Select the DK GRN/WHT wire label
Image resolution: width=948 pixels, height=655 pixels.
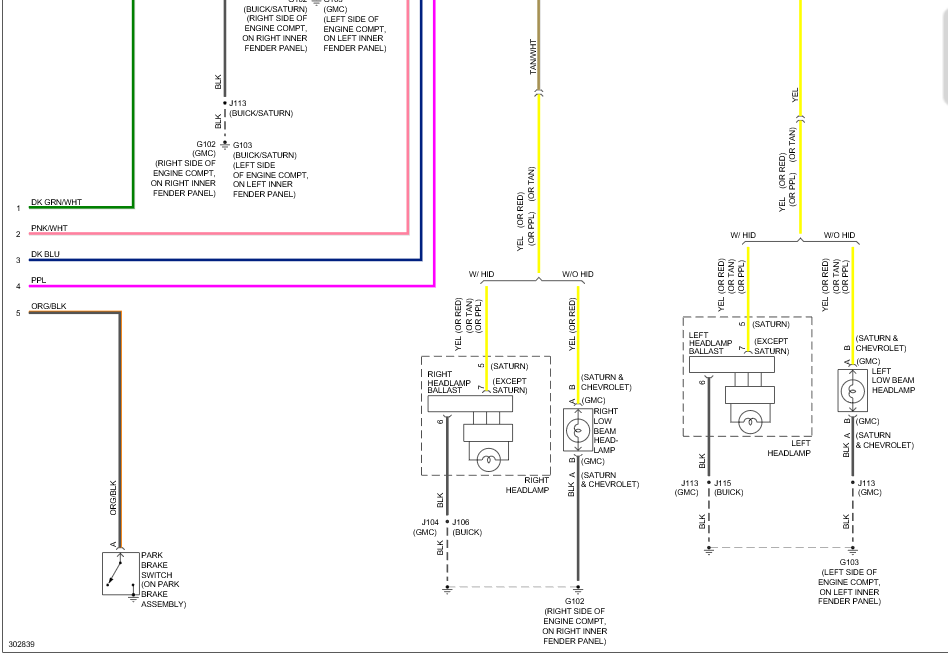56,202
